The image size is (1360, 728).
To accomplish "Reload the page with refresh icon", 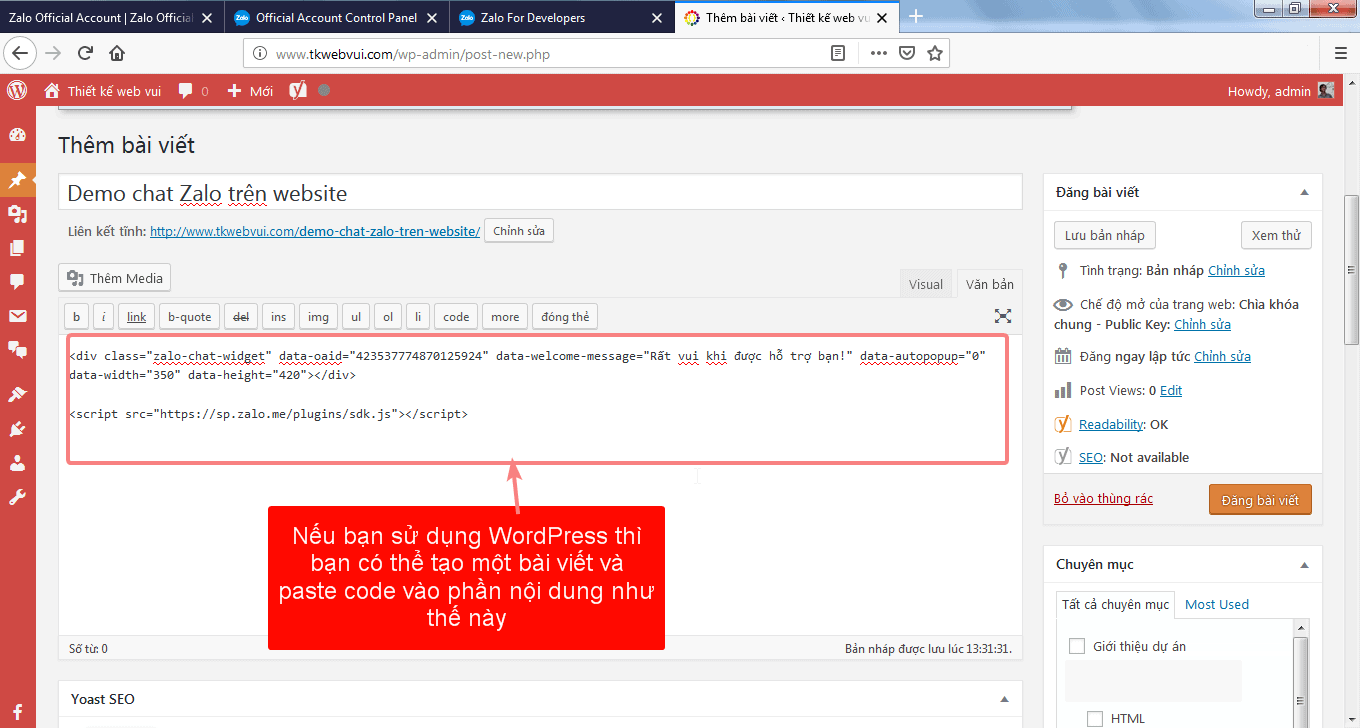I will (85, 53).
